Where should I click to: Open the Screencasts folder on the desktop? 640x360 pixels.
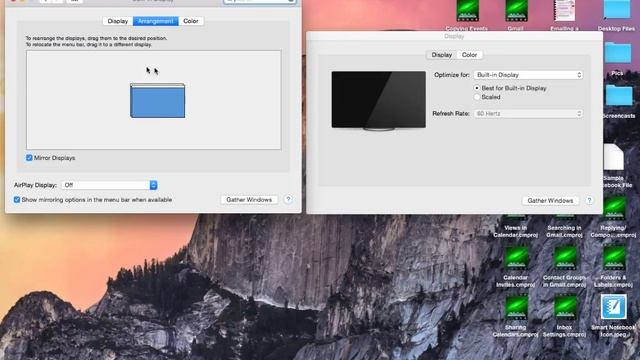pos(619,96)
